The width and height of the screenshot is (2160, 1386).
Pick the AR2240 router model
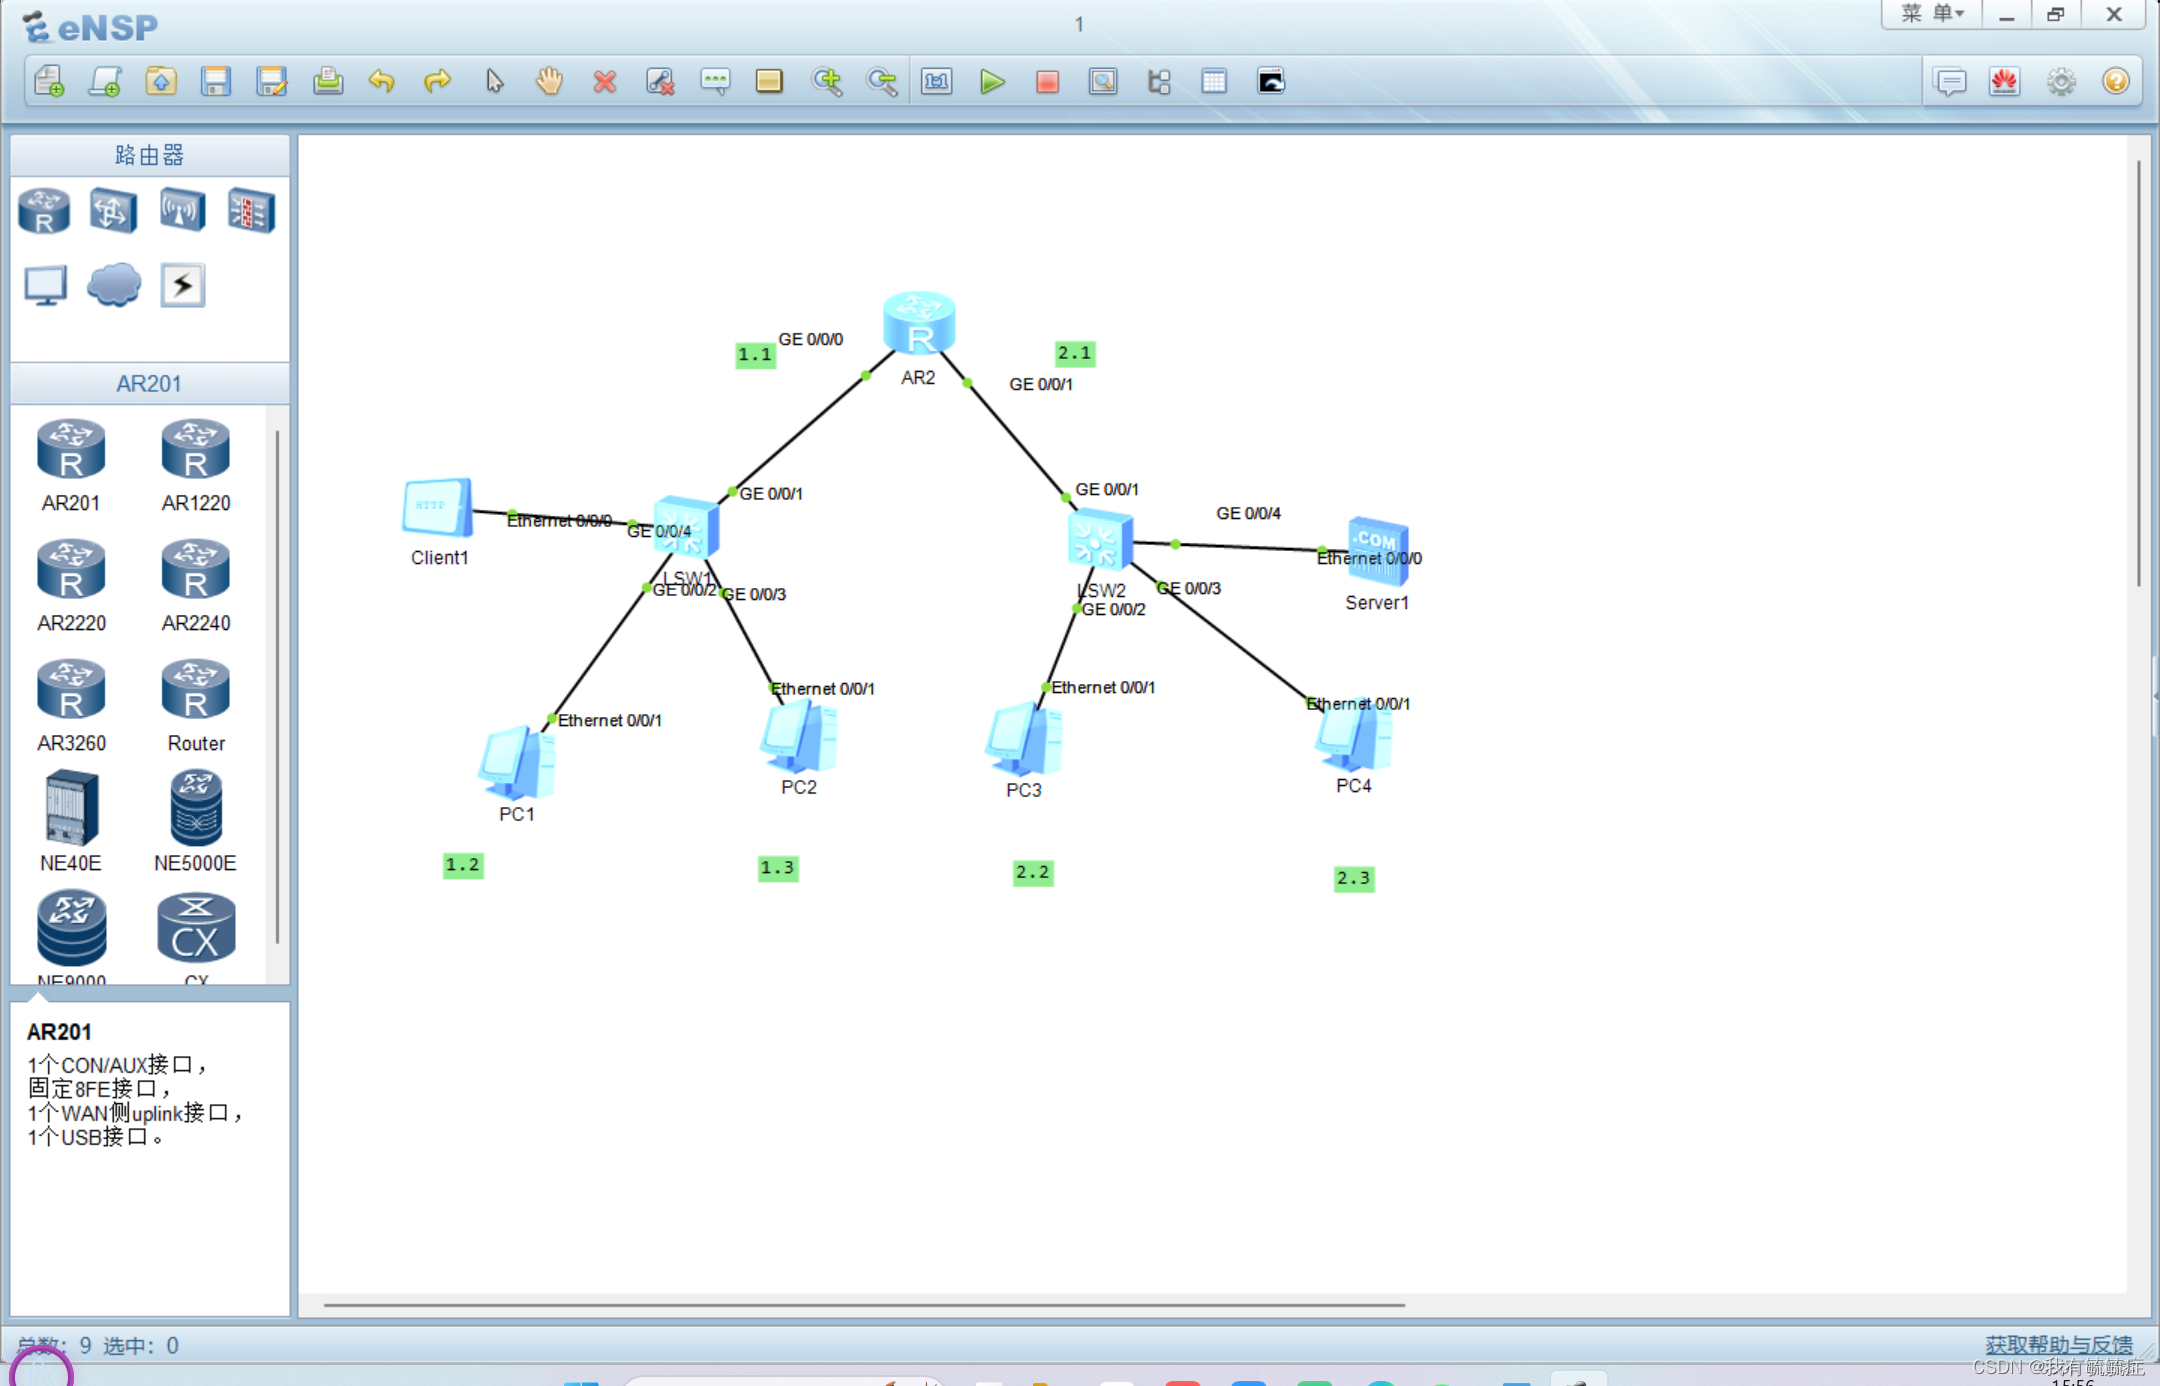196,586
